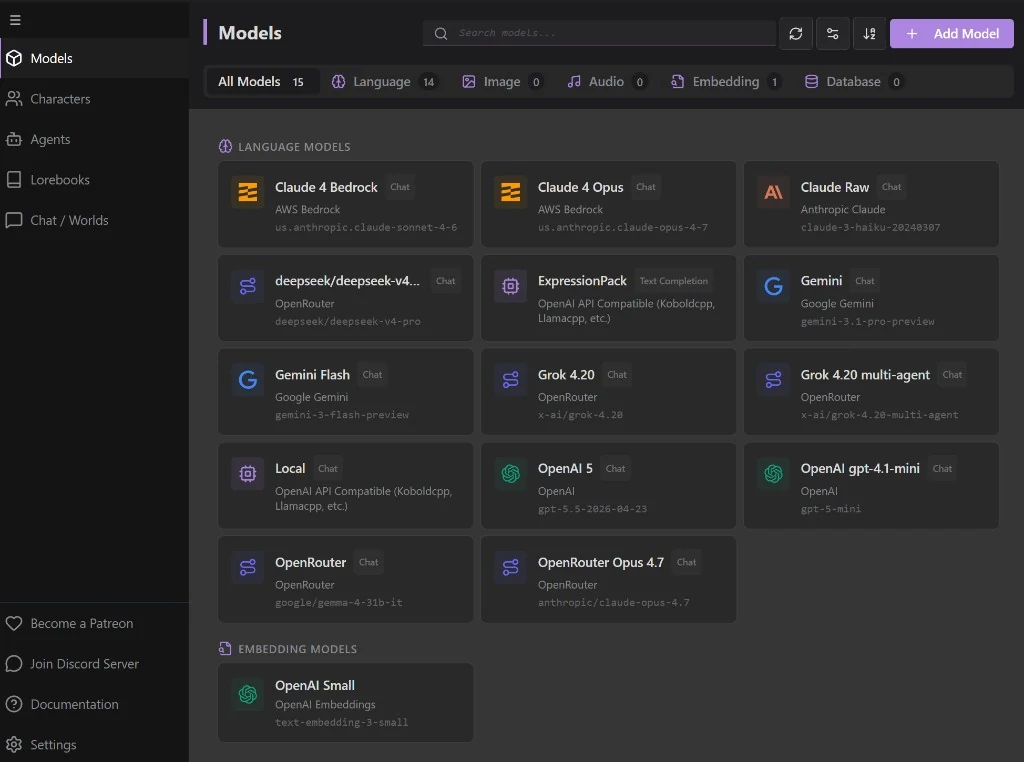Click the OpenAI icon on OpenAI Small
This screenshot has width=1024, height=762.
[248, 694]
